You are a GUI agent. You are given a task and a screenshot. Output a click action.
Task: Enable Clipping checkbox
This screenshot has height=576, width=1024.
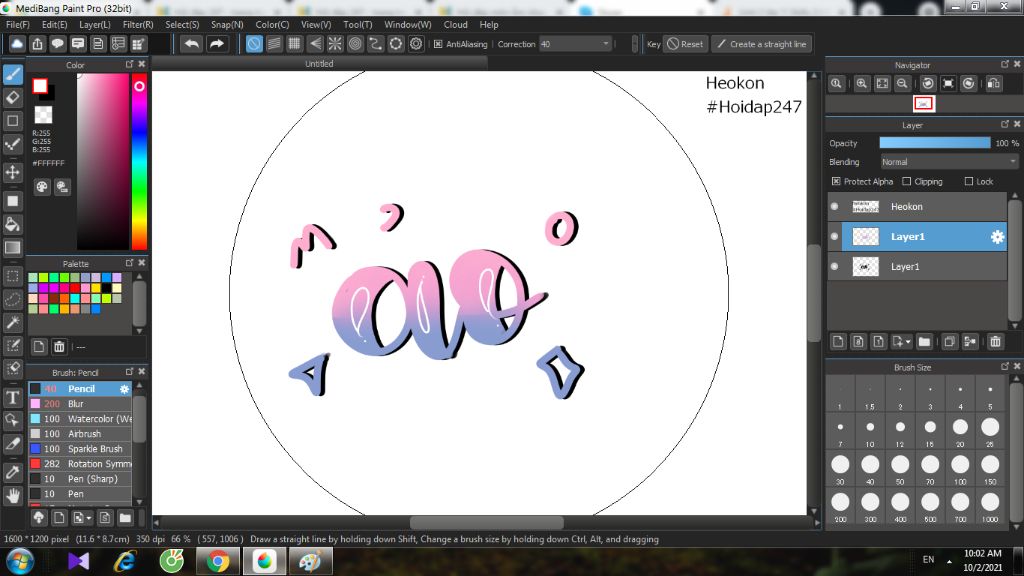(x=906, y=182)
